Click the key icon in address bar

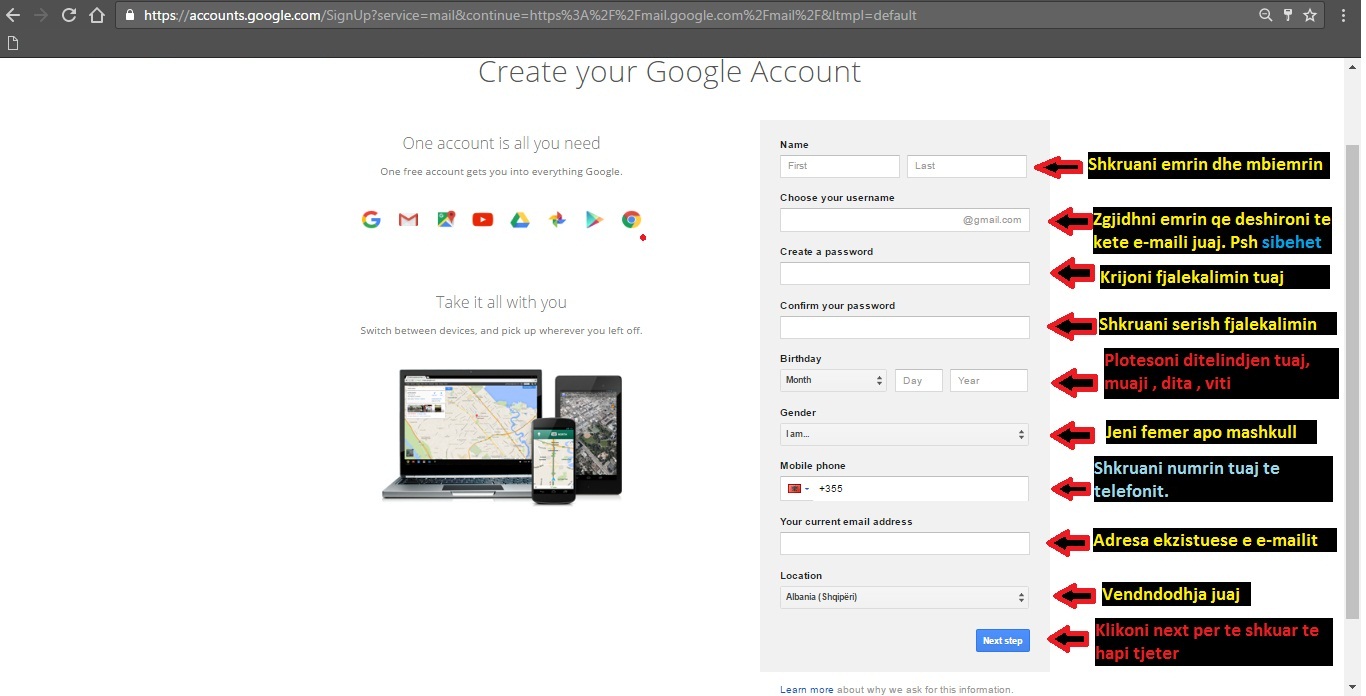coord(1288,15)
